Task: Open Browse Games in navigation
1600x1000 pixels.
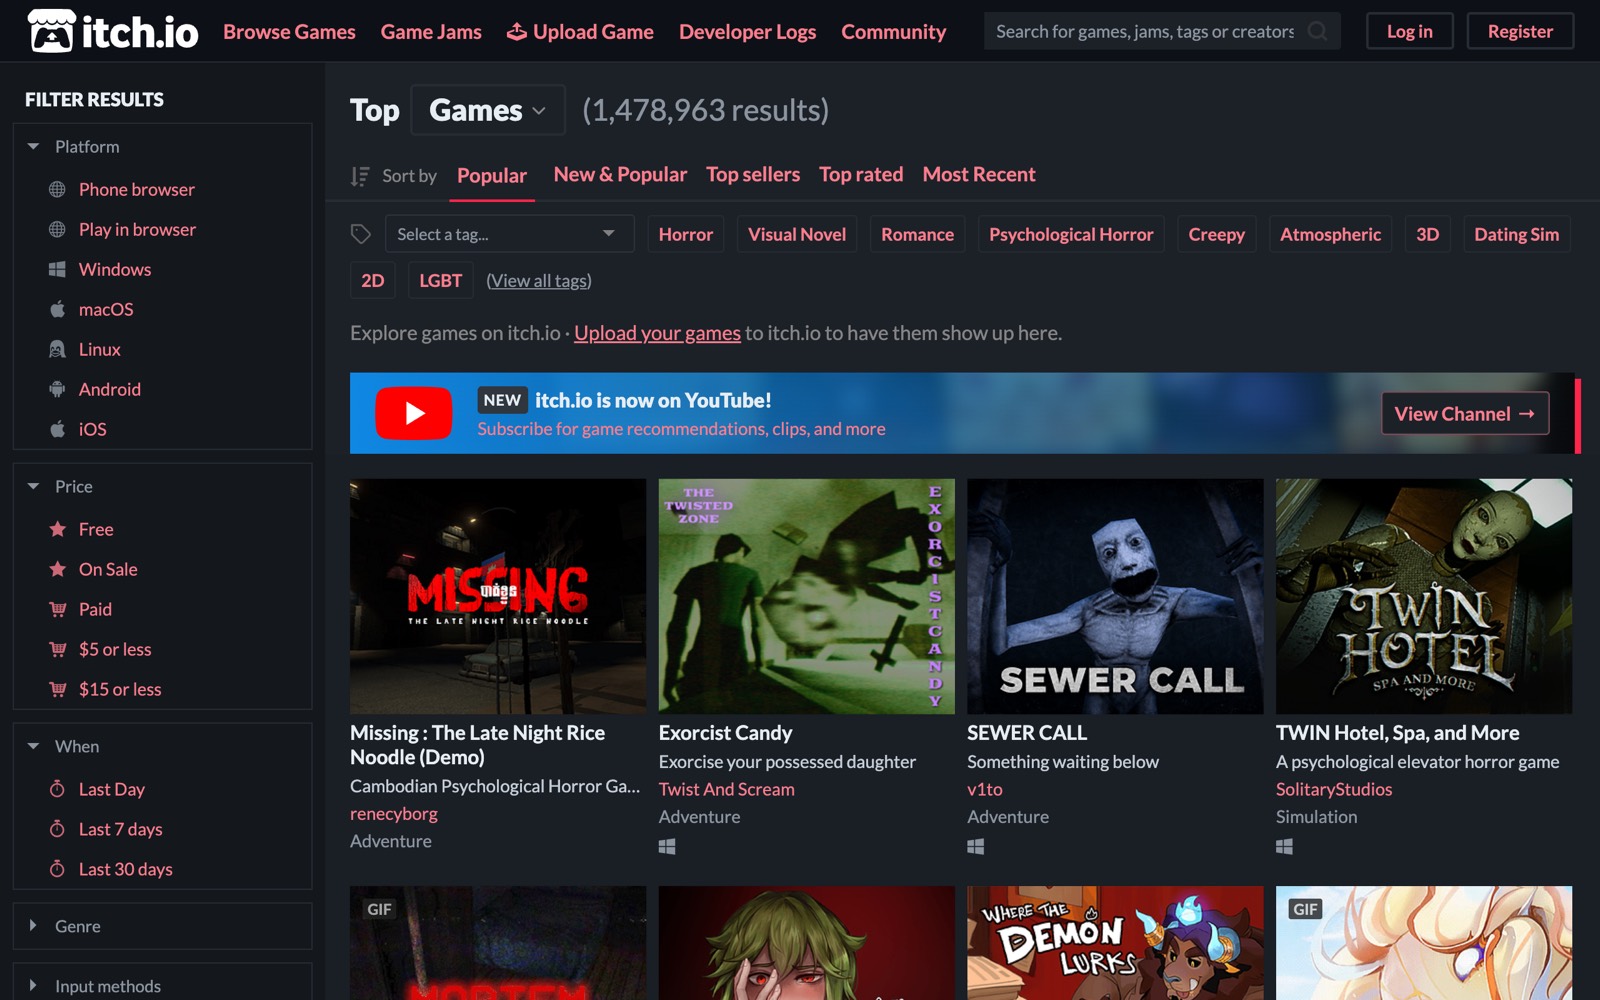Action: coord(289,31)
